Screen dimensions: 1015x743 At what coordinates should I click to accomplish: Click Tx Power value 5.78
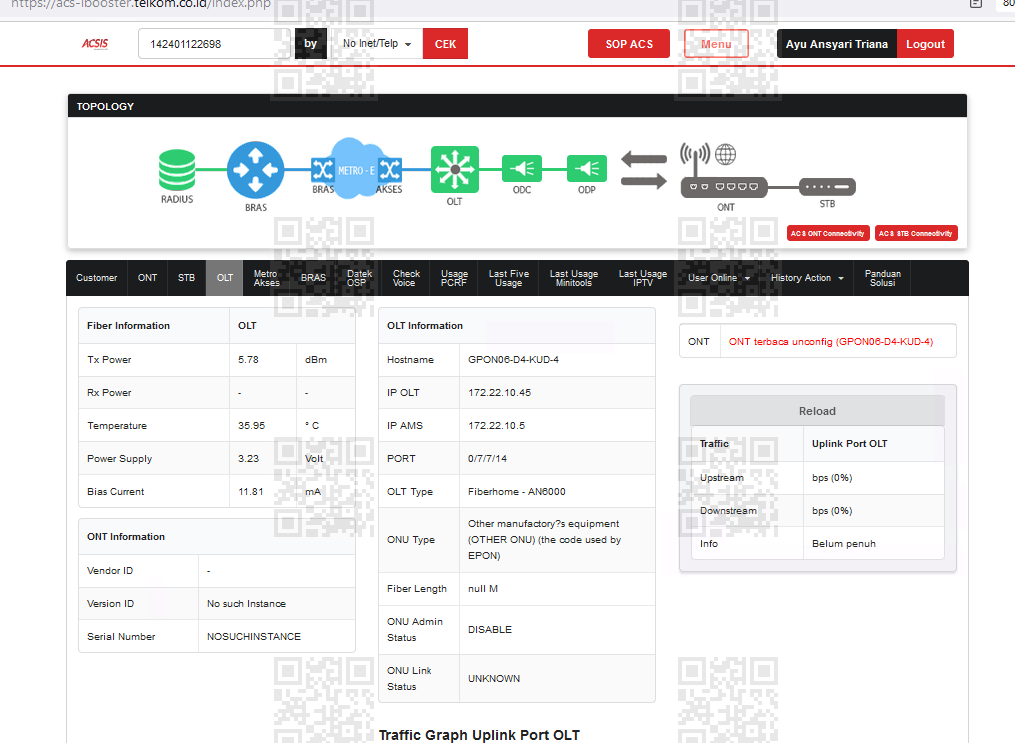(249, 360)
